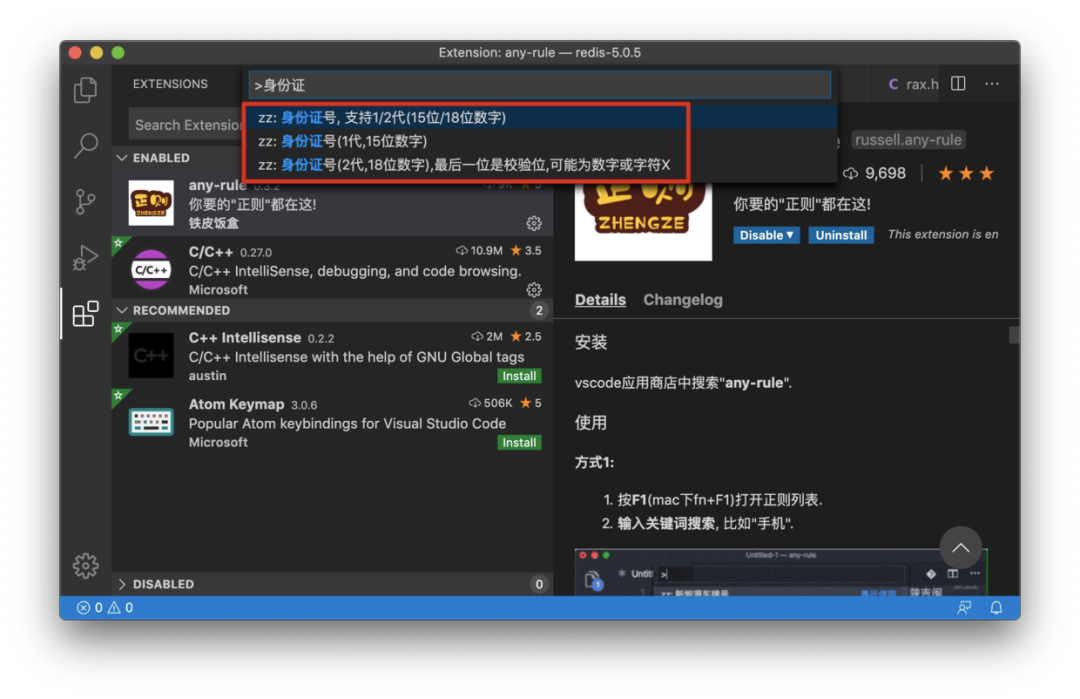Open the gear menu on the C/C++ extension

[533, 290]
